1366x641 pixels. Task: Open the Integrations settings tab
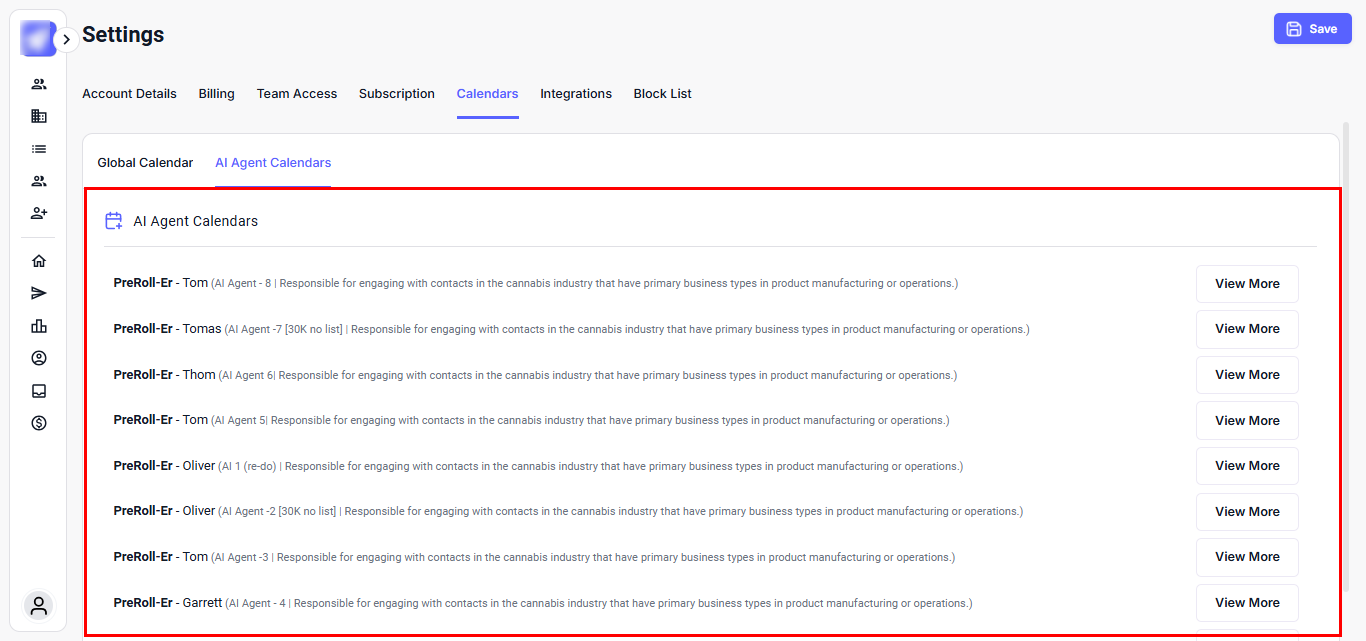(576, 94)
